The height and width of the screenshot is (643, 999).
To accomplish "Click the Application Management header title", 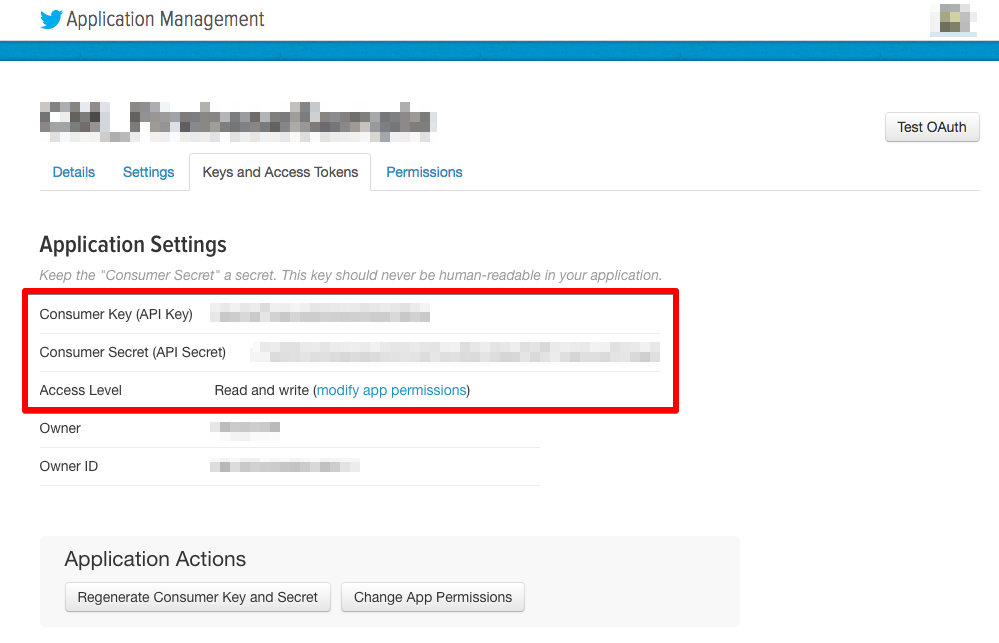I will pyautogui.click(x=165, y=20).
